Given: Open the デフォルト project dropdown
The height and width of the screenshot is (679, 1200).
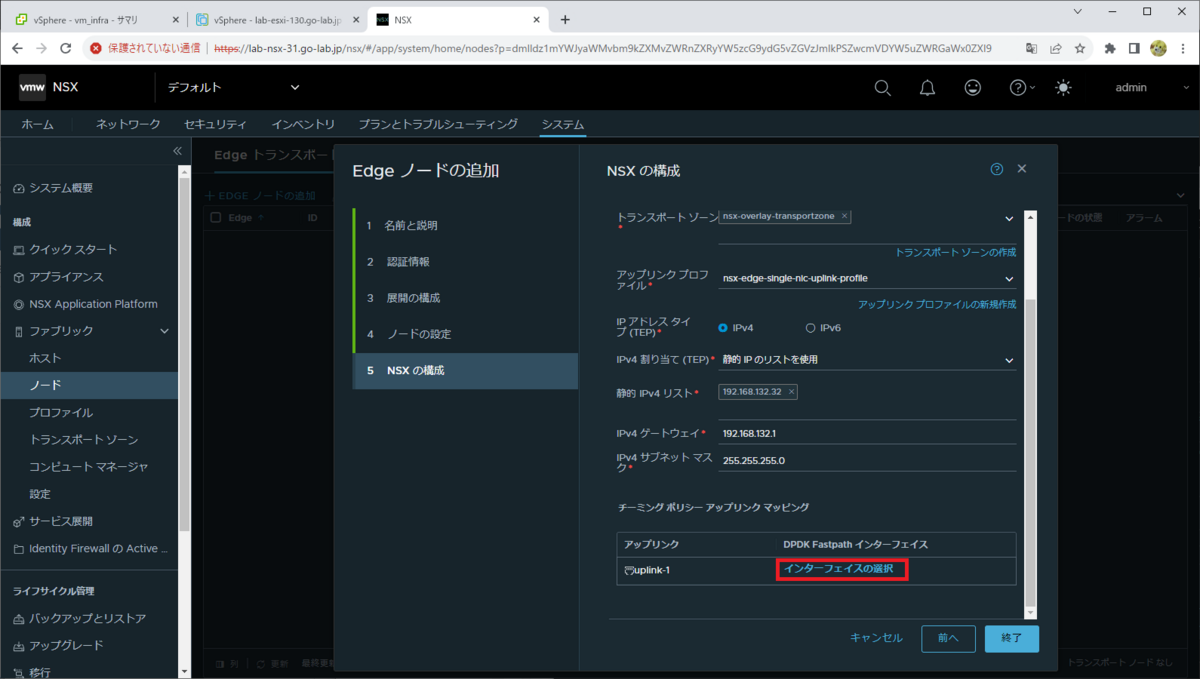Looking at the screenshot, I should (x=233, y=88).
